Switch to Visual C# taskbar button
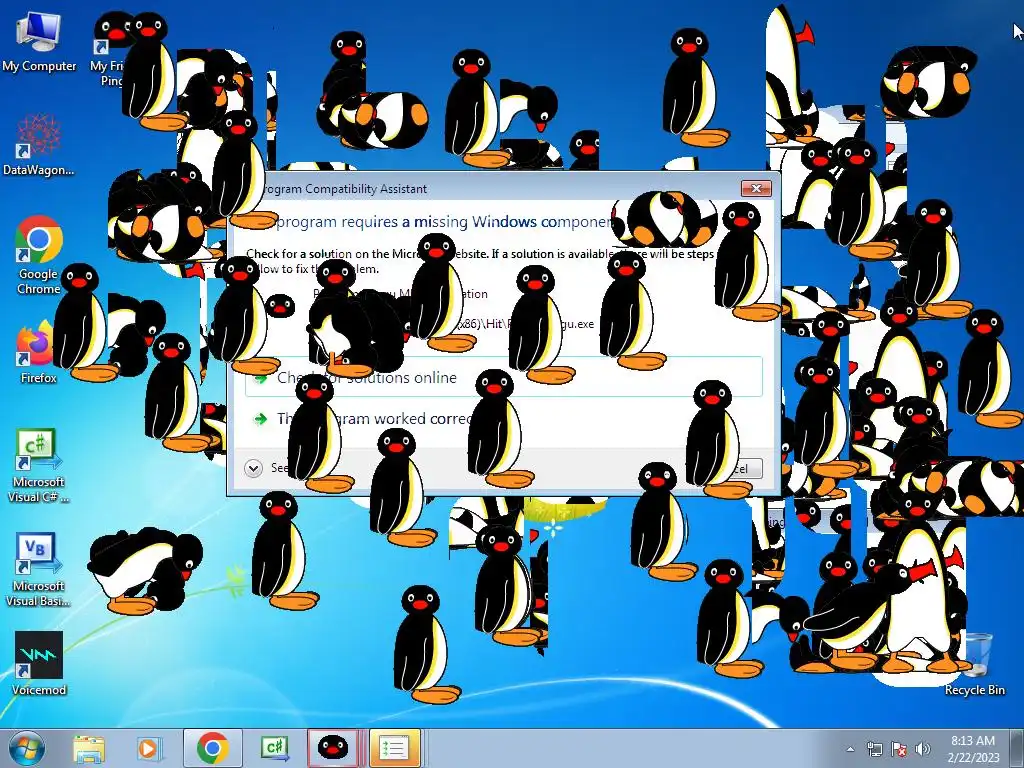Viewport: 1024px width, 768px height. coord(274,748)
